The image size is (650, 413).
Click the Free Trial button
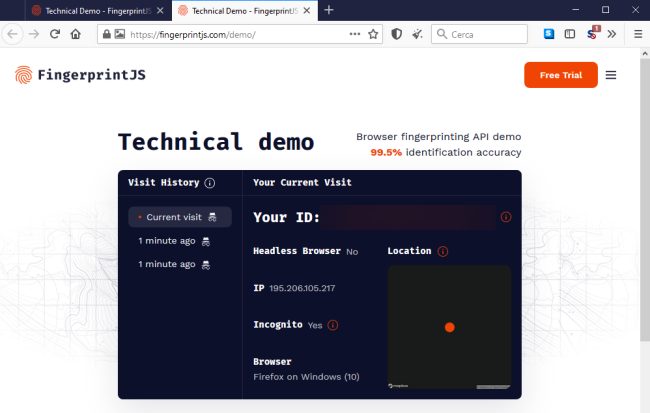coord(560,75)
